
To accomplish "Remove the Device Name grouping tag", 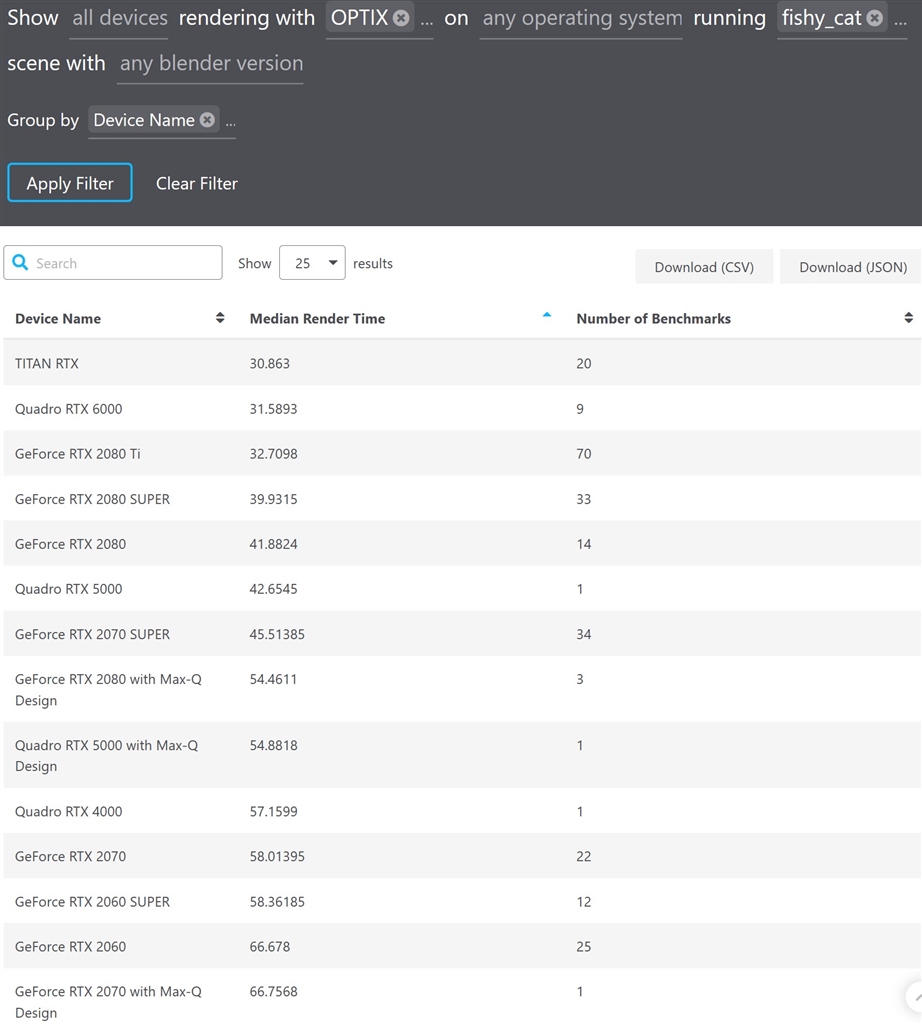I will pyautogui.click(x=207, y=120).
